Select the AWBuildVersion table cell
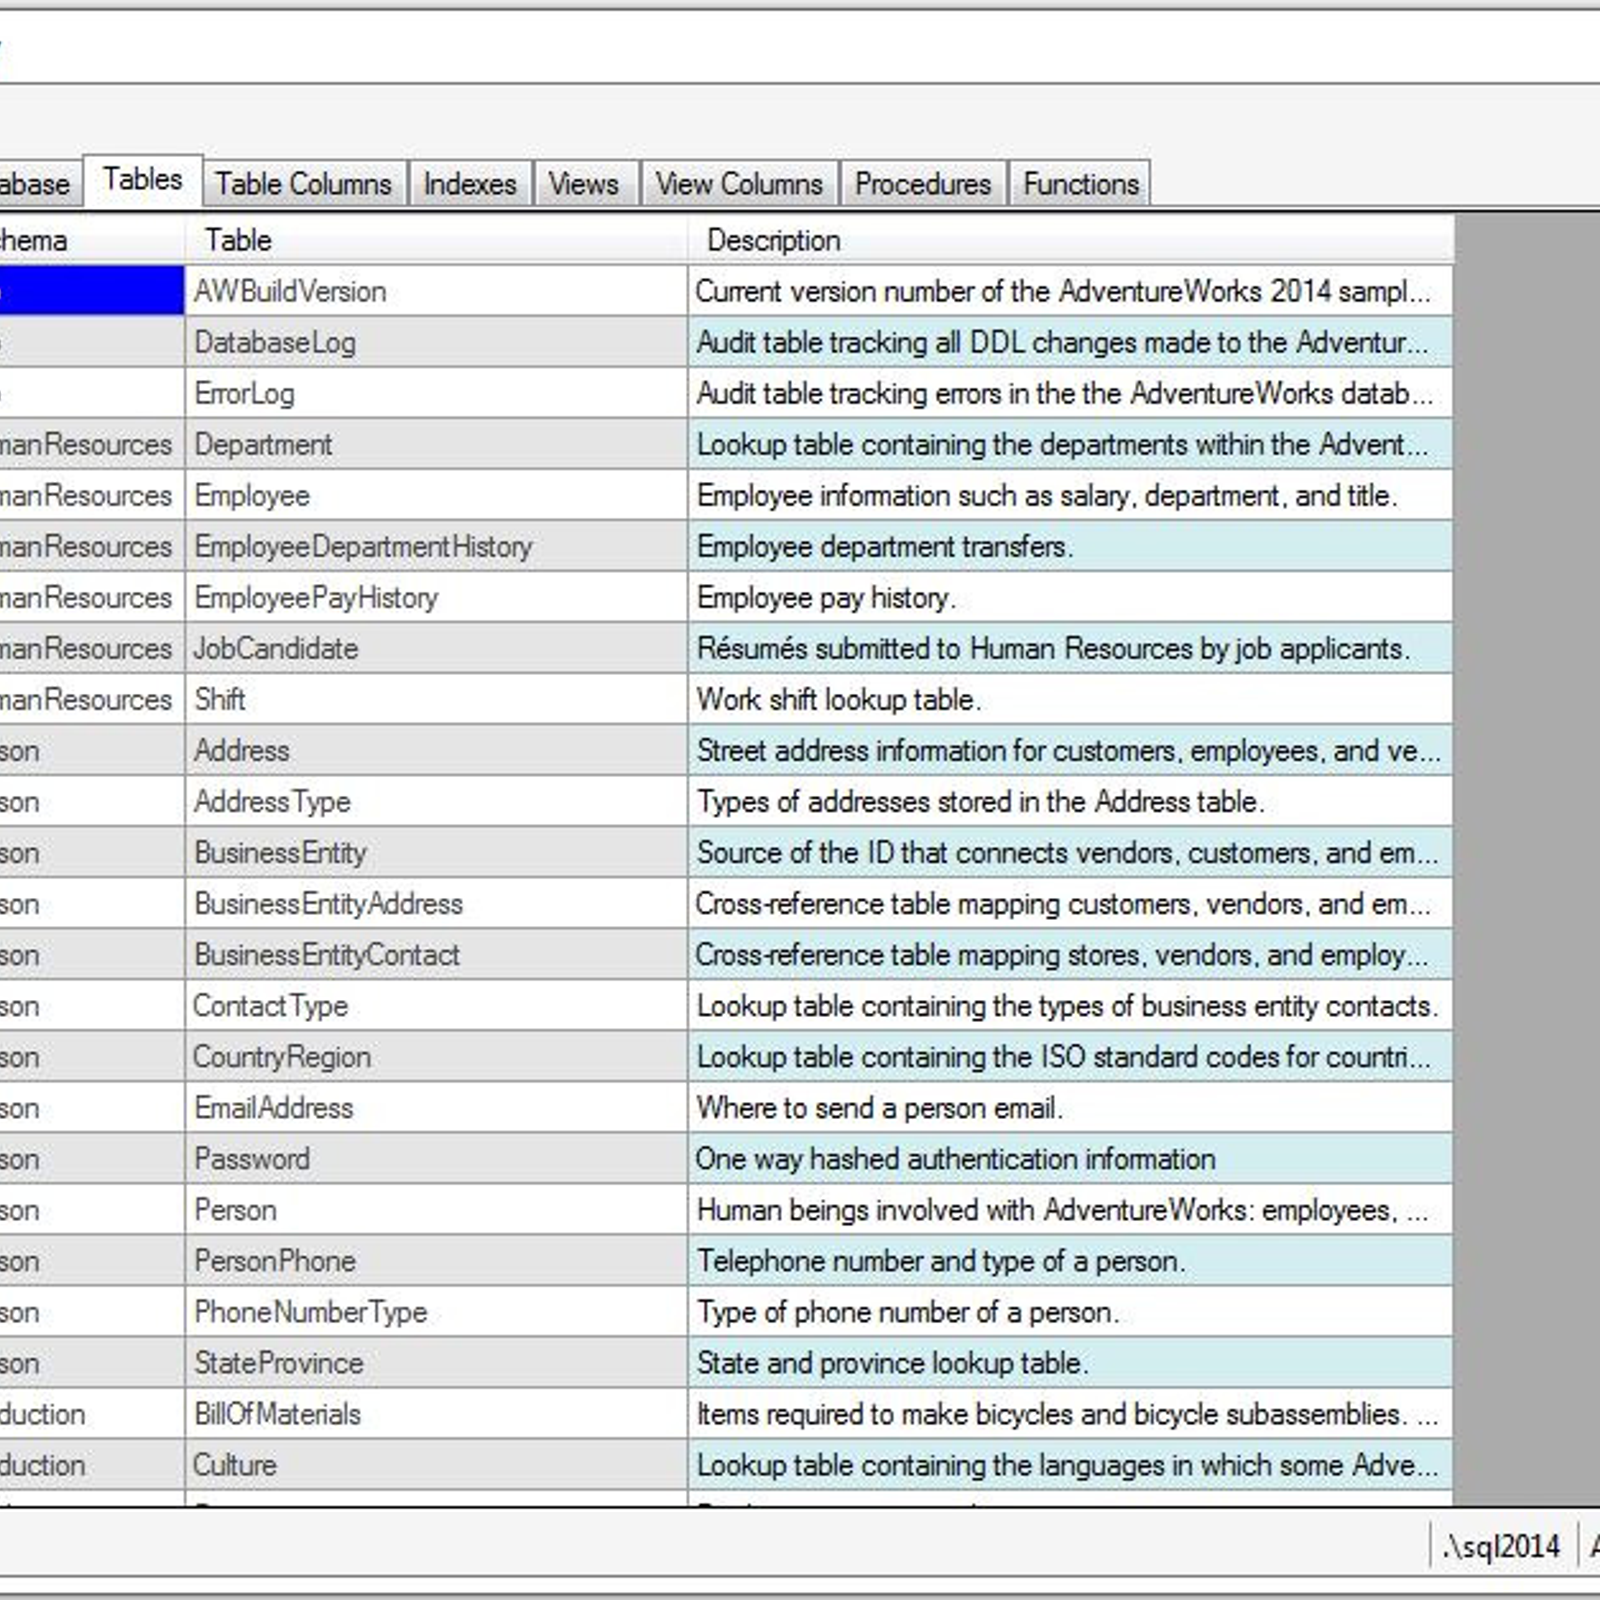Viewport: 1600px width, 1600px height. tap(436, 291)
